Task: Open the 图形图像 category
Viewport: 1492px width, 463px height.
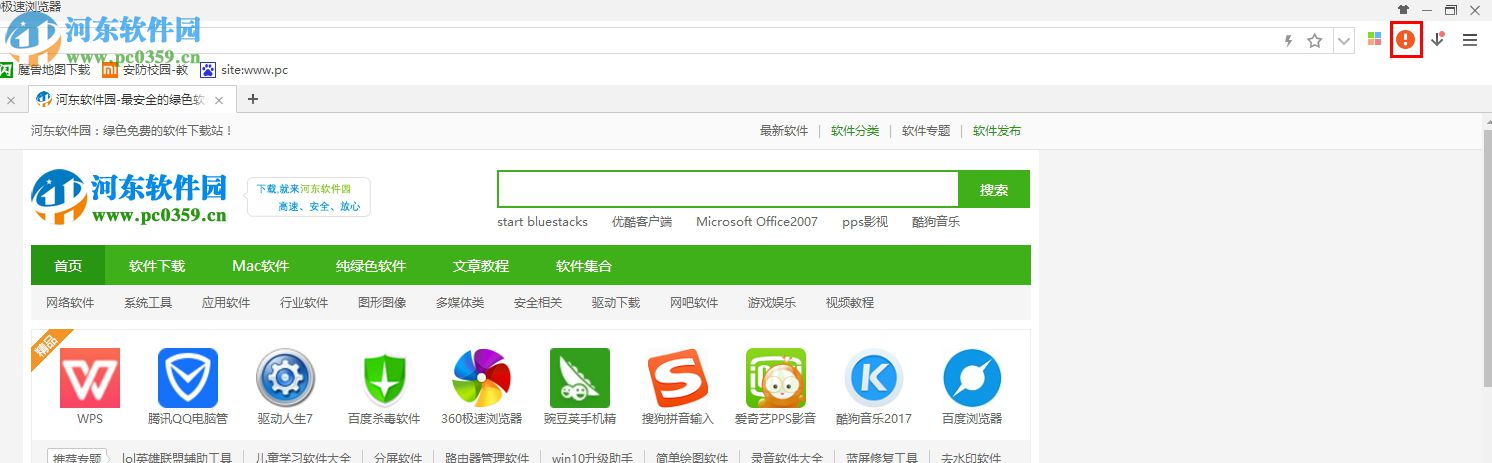Action: point(382,303)
